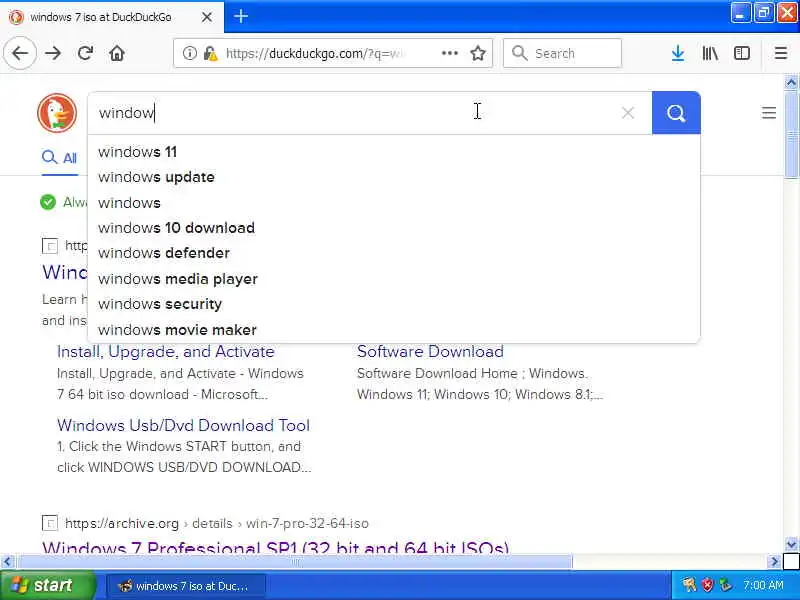Open the 'Software Download' link

(430, 352)
